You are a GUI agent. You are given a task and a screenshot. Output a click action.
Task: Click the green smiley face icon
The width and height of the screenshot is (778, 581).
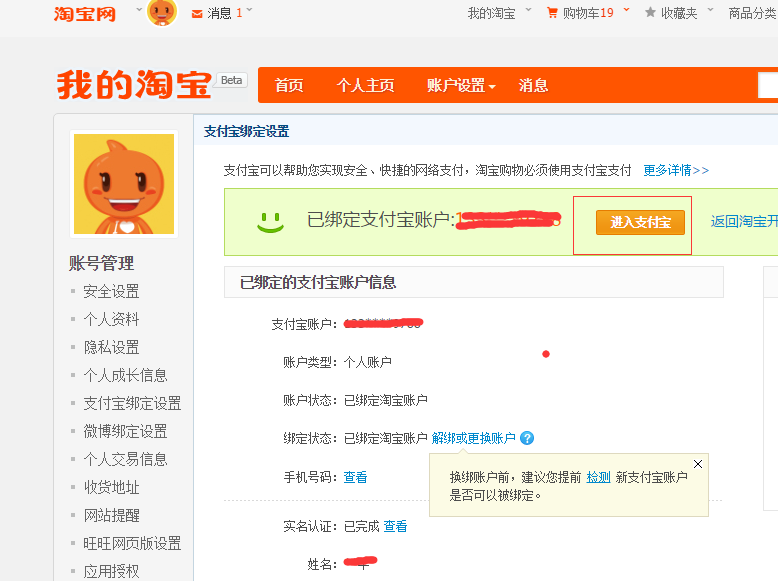click(x=270, y=222)
